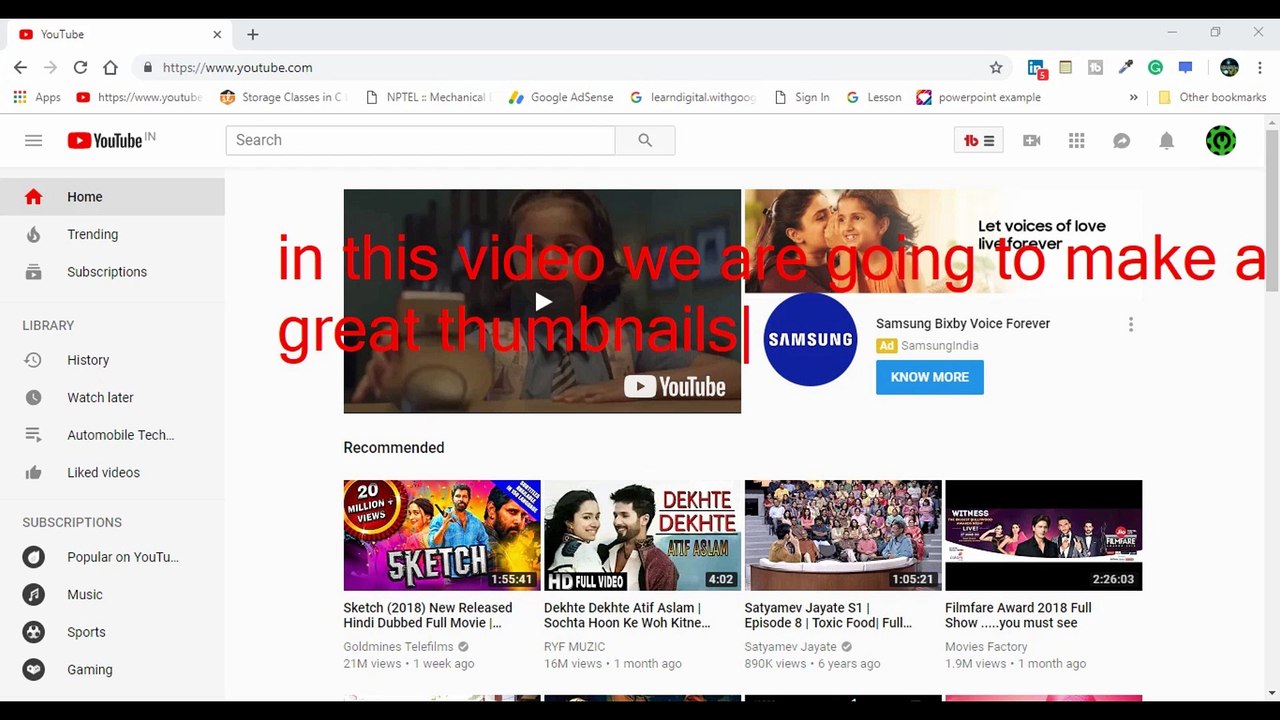Open the Dekhte Dekhte thumbnail
Screen dimensions: 1280x720
tap(642, 535)
